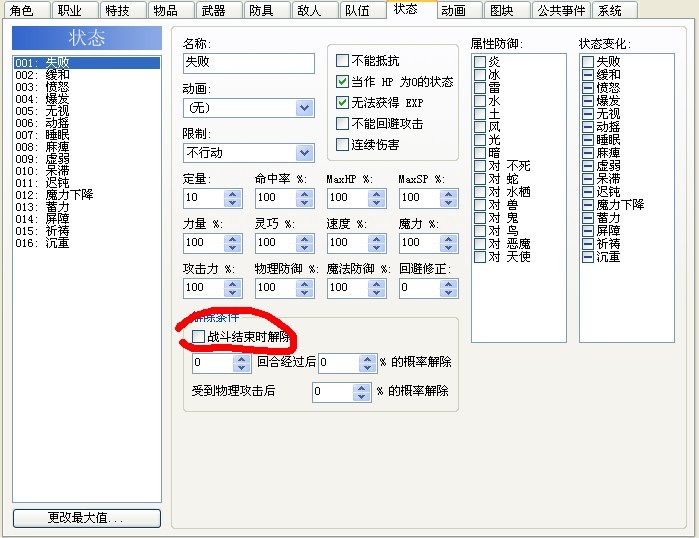Screen dimensions: 699x538
Task: Decrease the 命中率 % value with down arrow
Action: [305, 202]
